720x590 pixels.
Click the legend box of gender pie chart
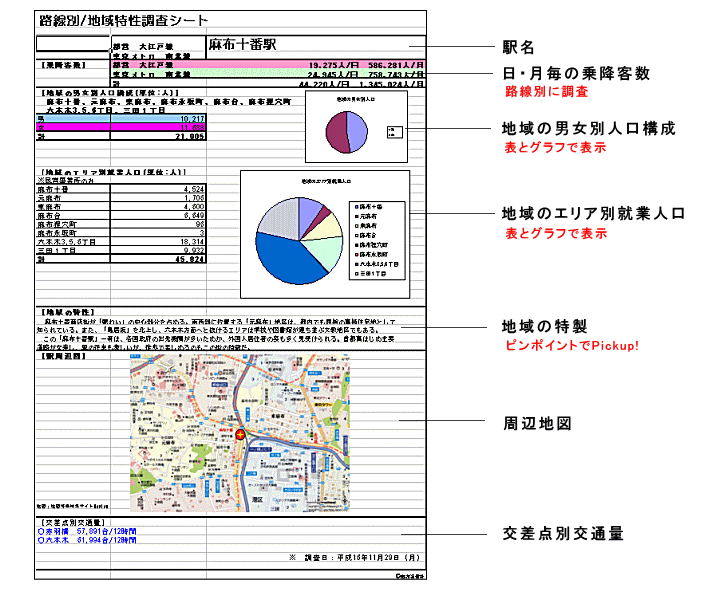[x=394, y=132]
